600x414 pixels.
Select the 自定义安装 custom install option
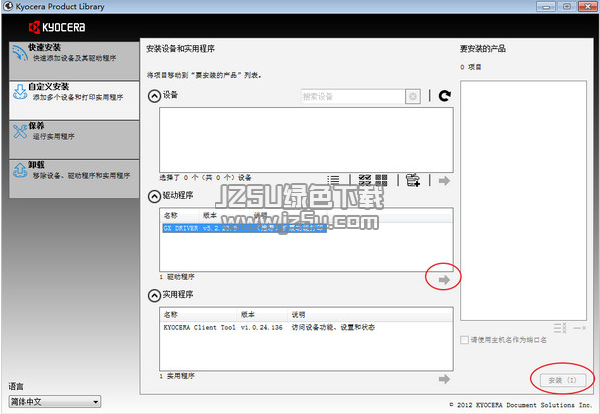point(74,100)
